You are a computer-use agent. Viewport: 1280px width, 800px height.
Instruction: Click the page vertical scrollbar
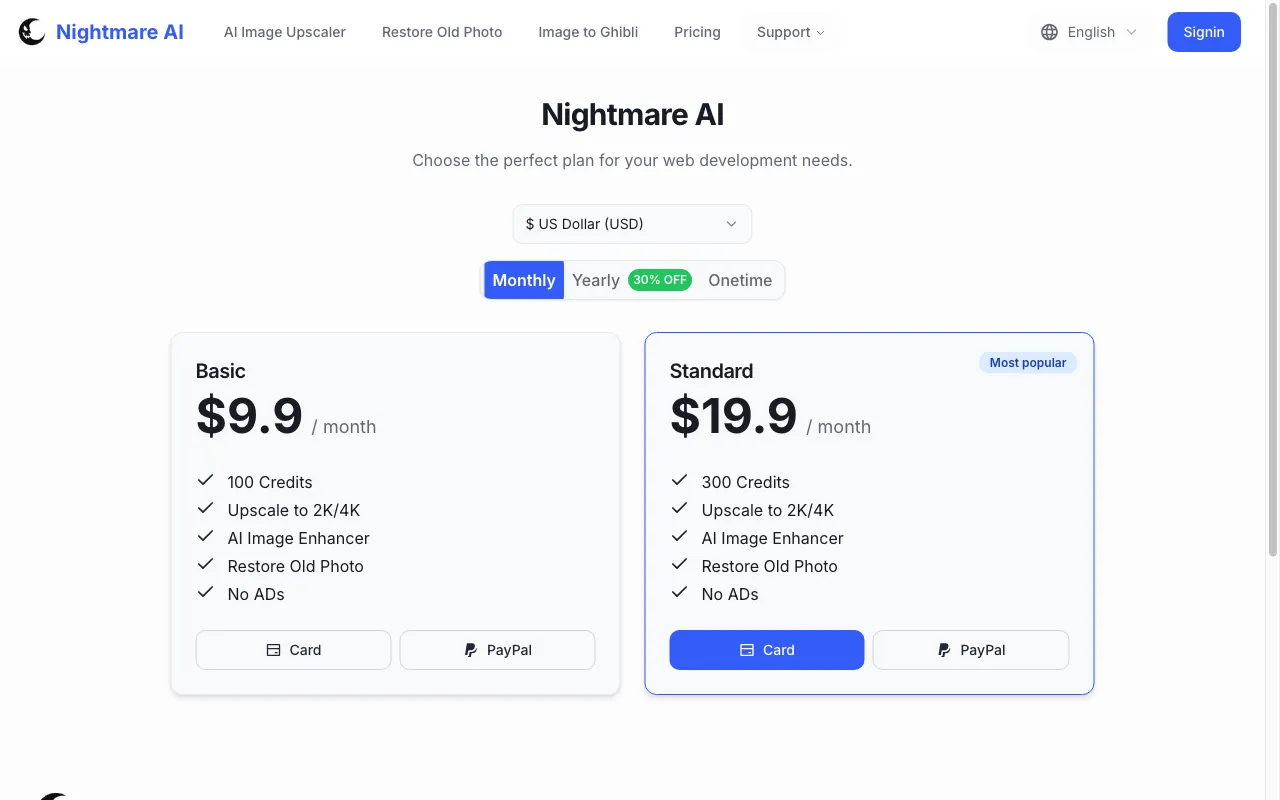pyautogui.click(x=1273, y=280)
